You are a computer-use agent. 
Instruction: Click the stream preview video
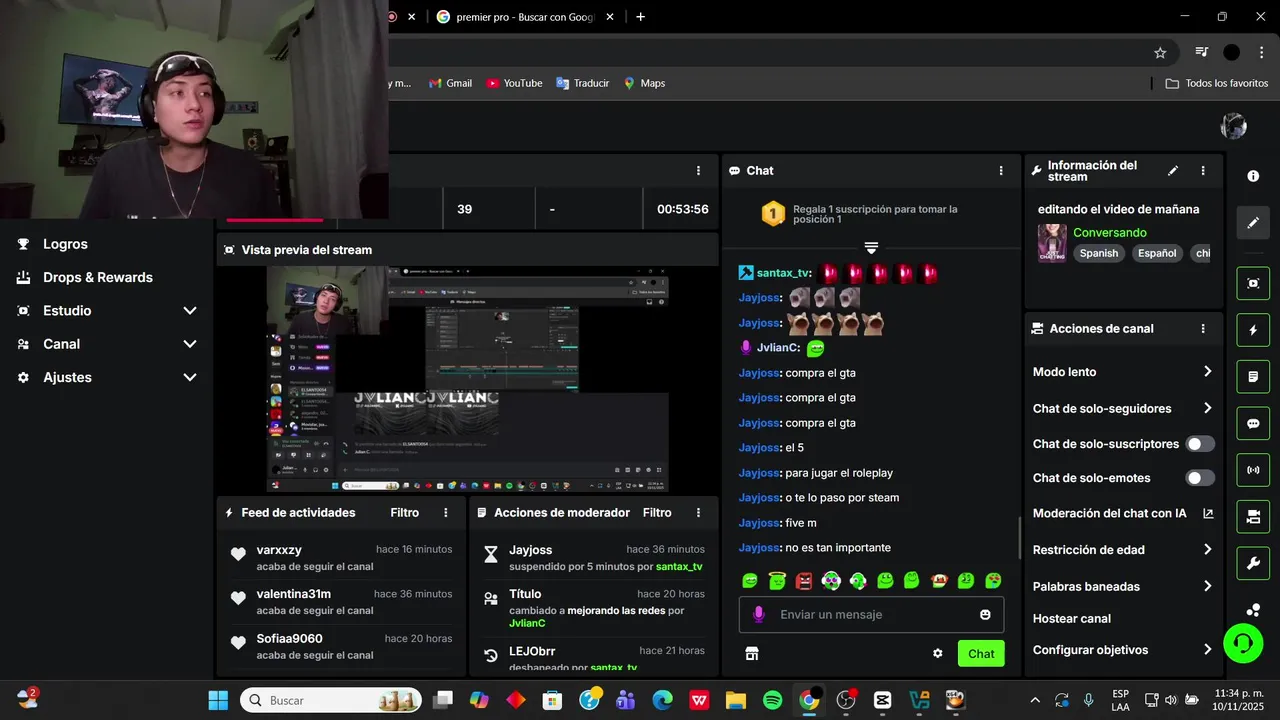(468, 380)
